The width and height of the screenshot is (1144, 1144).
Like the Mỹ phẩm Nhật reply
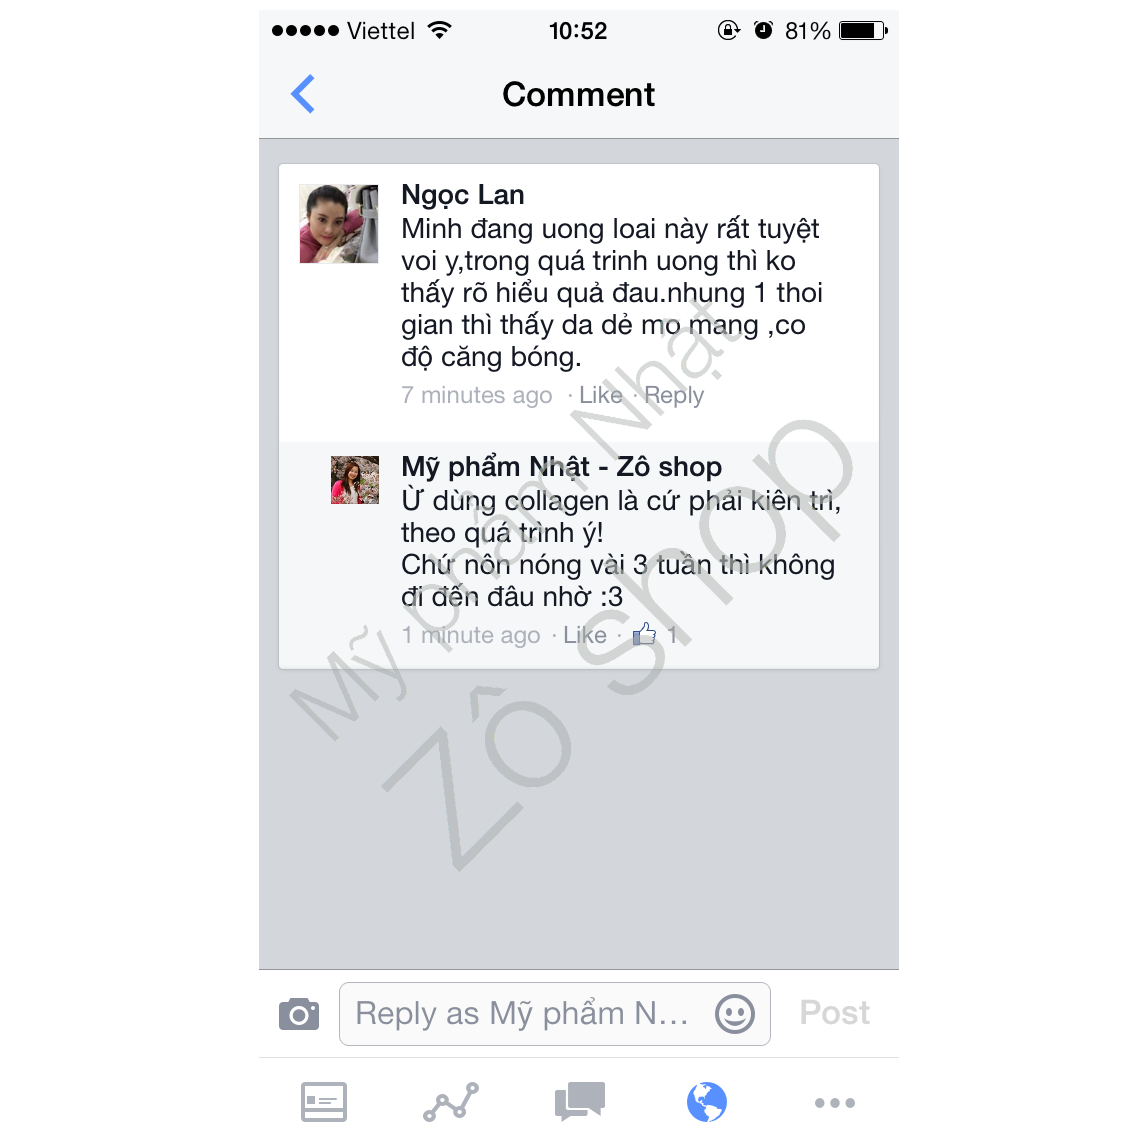[x=584, y=635]
